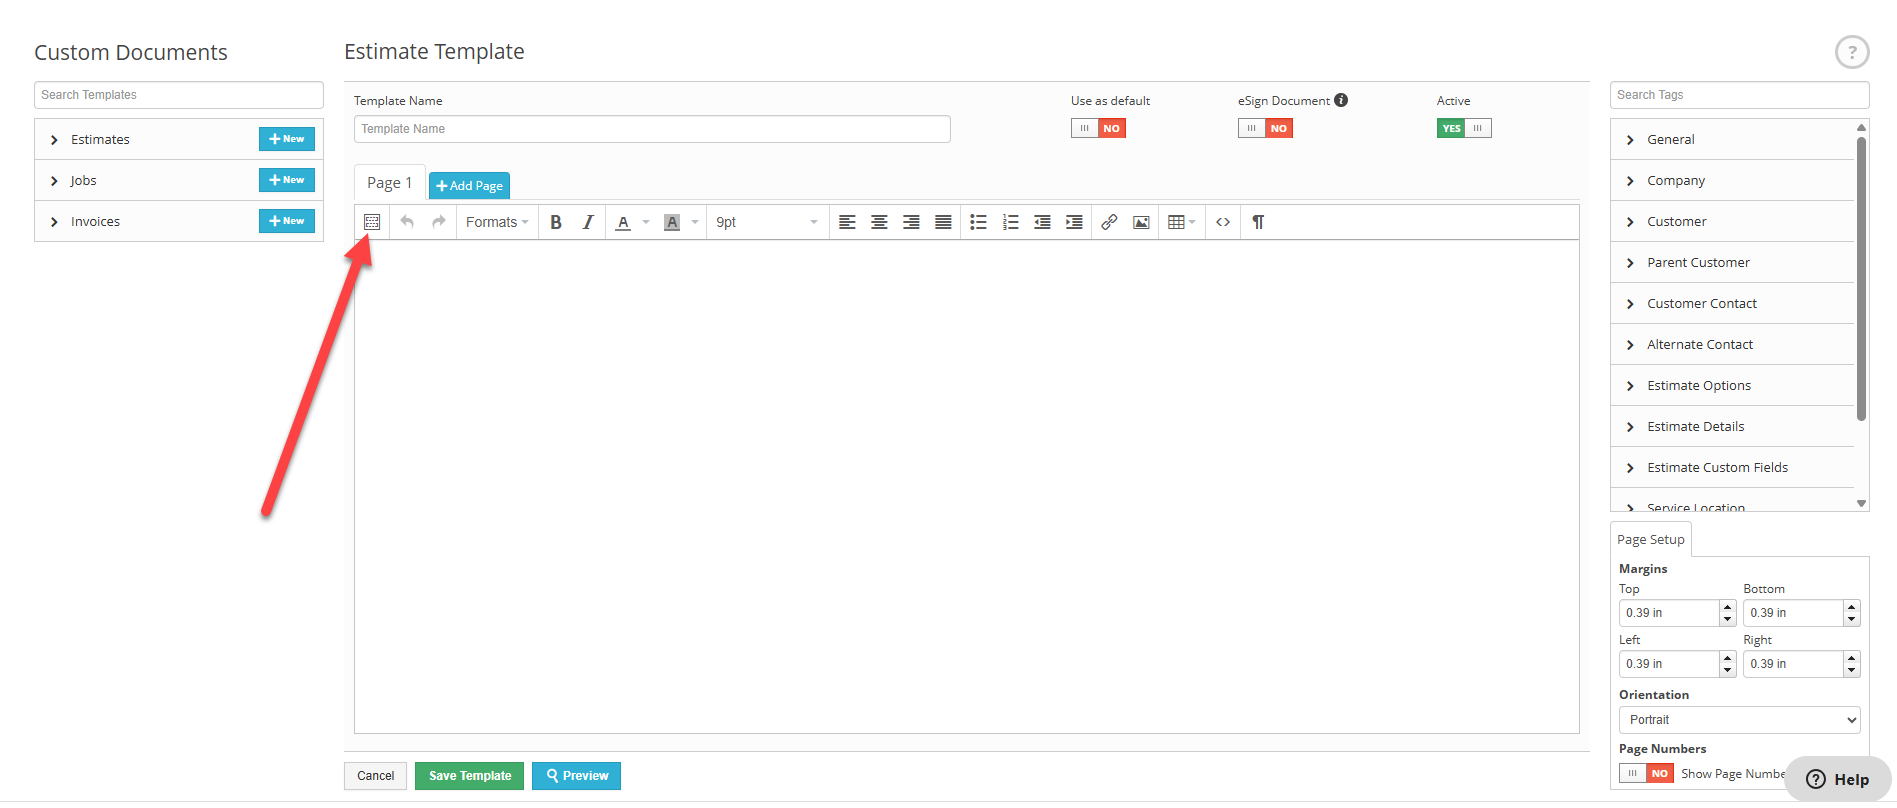
Task: Click the page break icon in editor toolbar
Action: 372,222
